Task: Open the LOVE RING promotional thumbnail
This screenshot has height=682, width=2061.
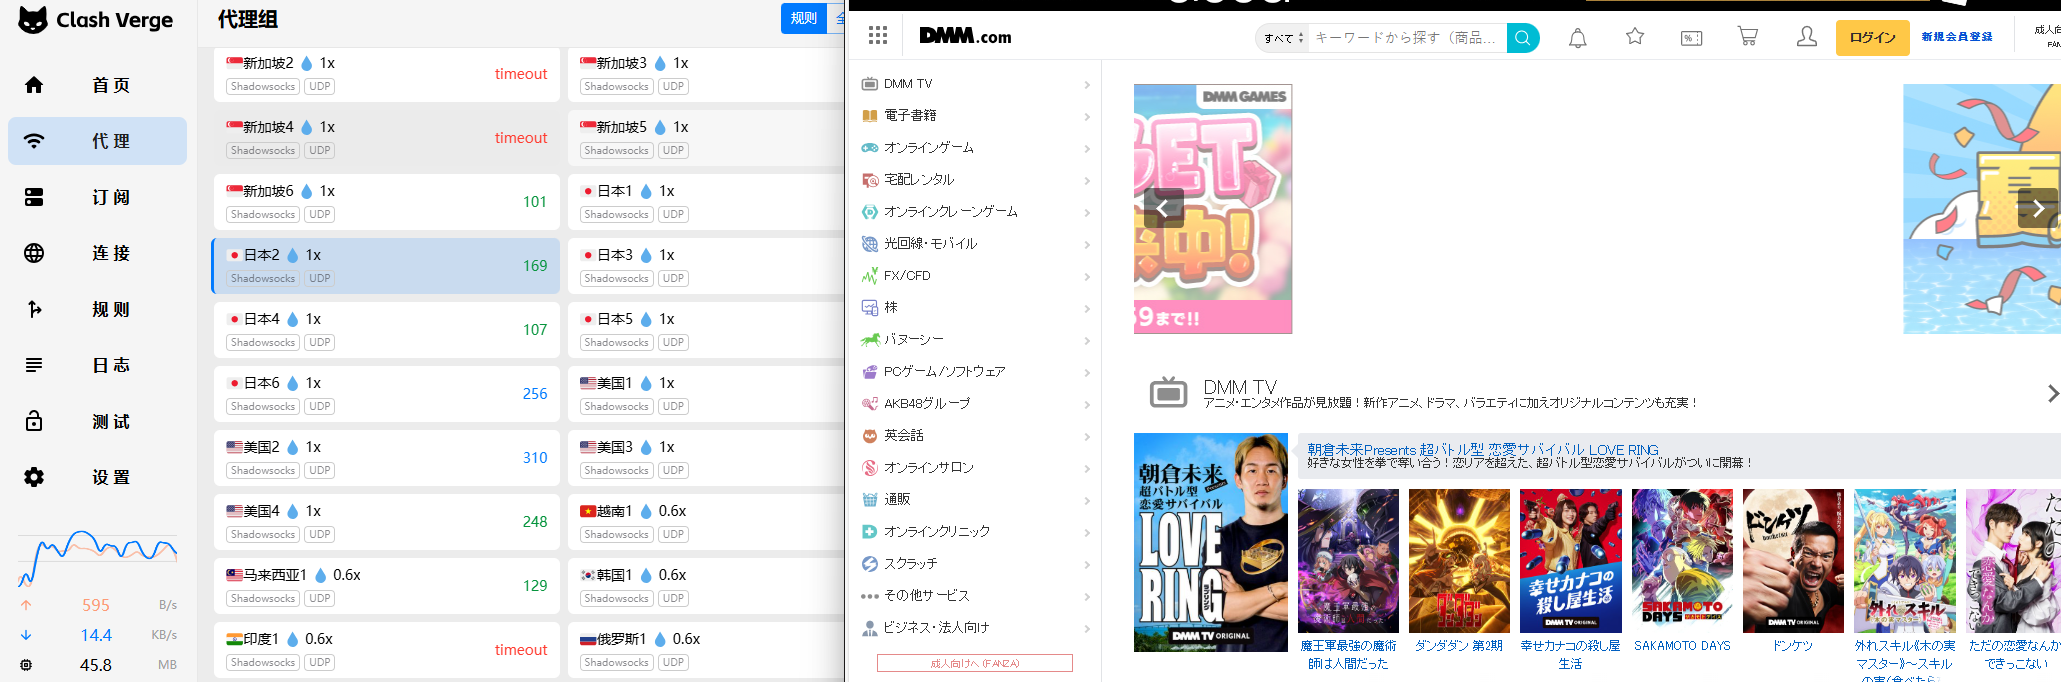Action: 1211,542
